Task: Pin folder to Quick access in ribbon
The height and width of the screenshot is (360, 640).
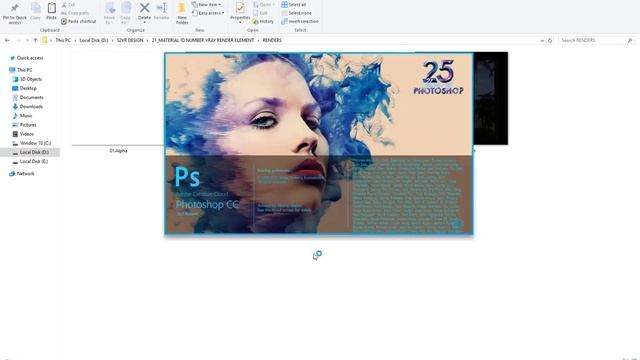Action: coord(15,13)
